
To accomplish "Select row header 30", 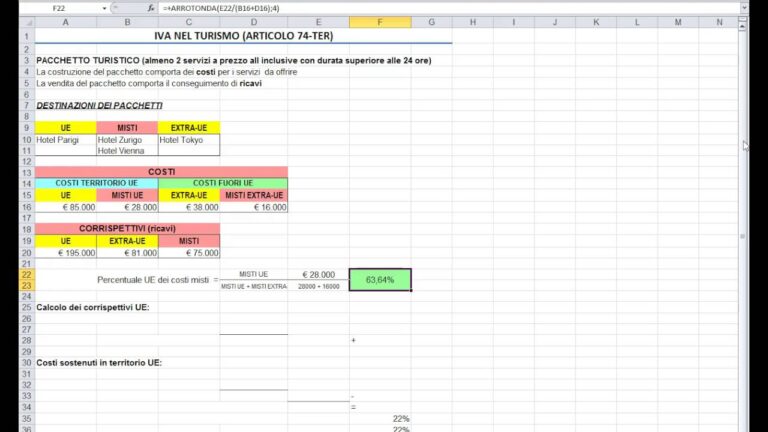I will (27, 363).
